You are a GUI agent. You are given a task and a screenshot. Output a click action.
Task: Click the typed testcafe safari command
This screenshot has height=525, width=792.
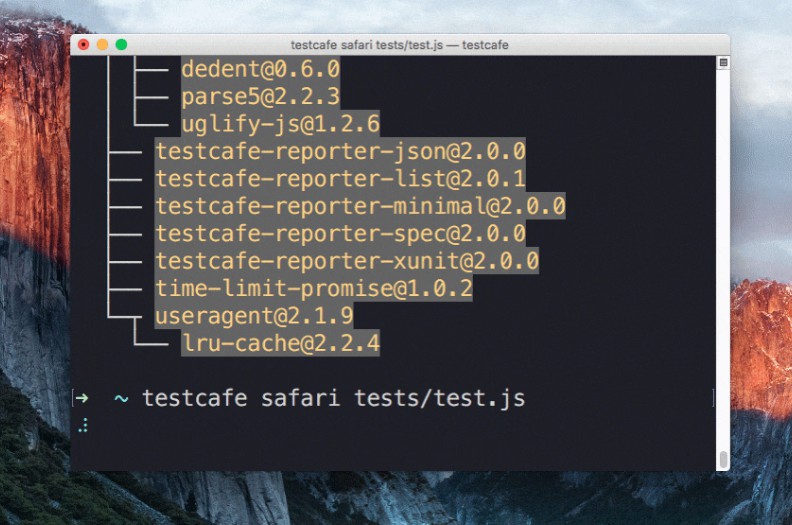(x=333, y=398)
